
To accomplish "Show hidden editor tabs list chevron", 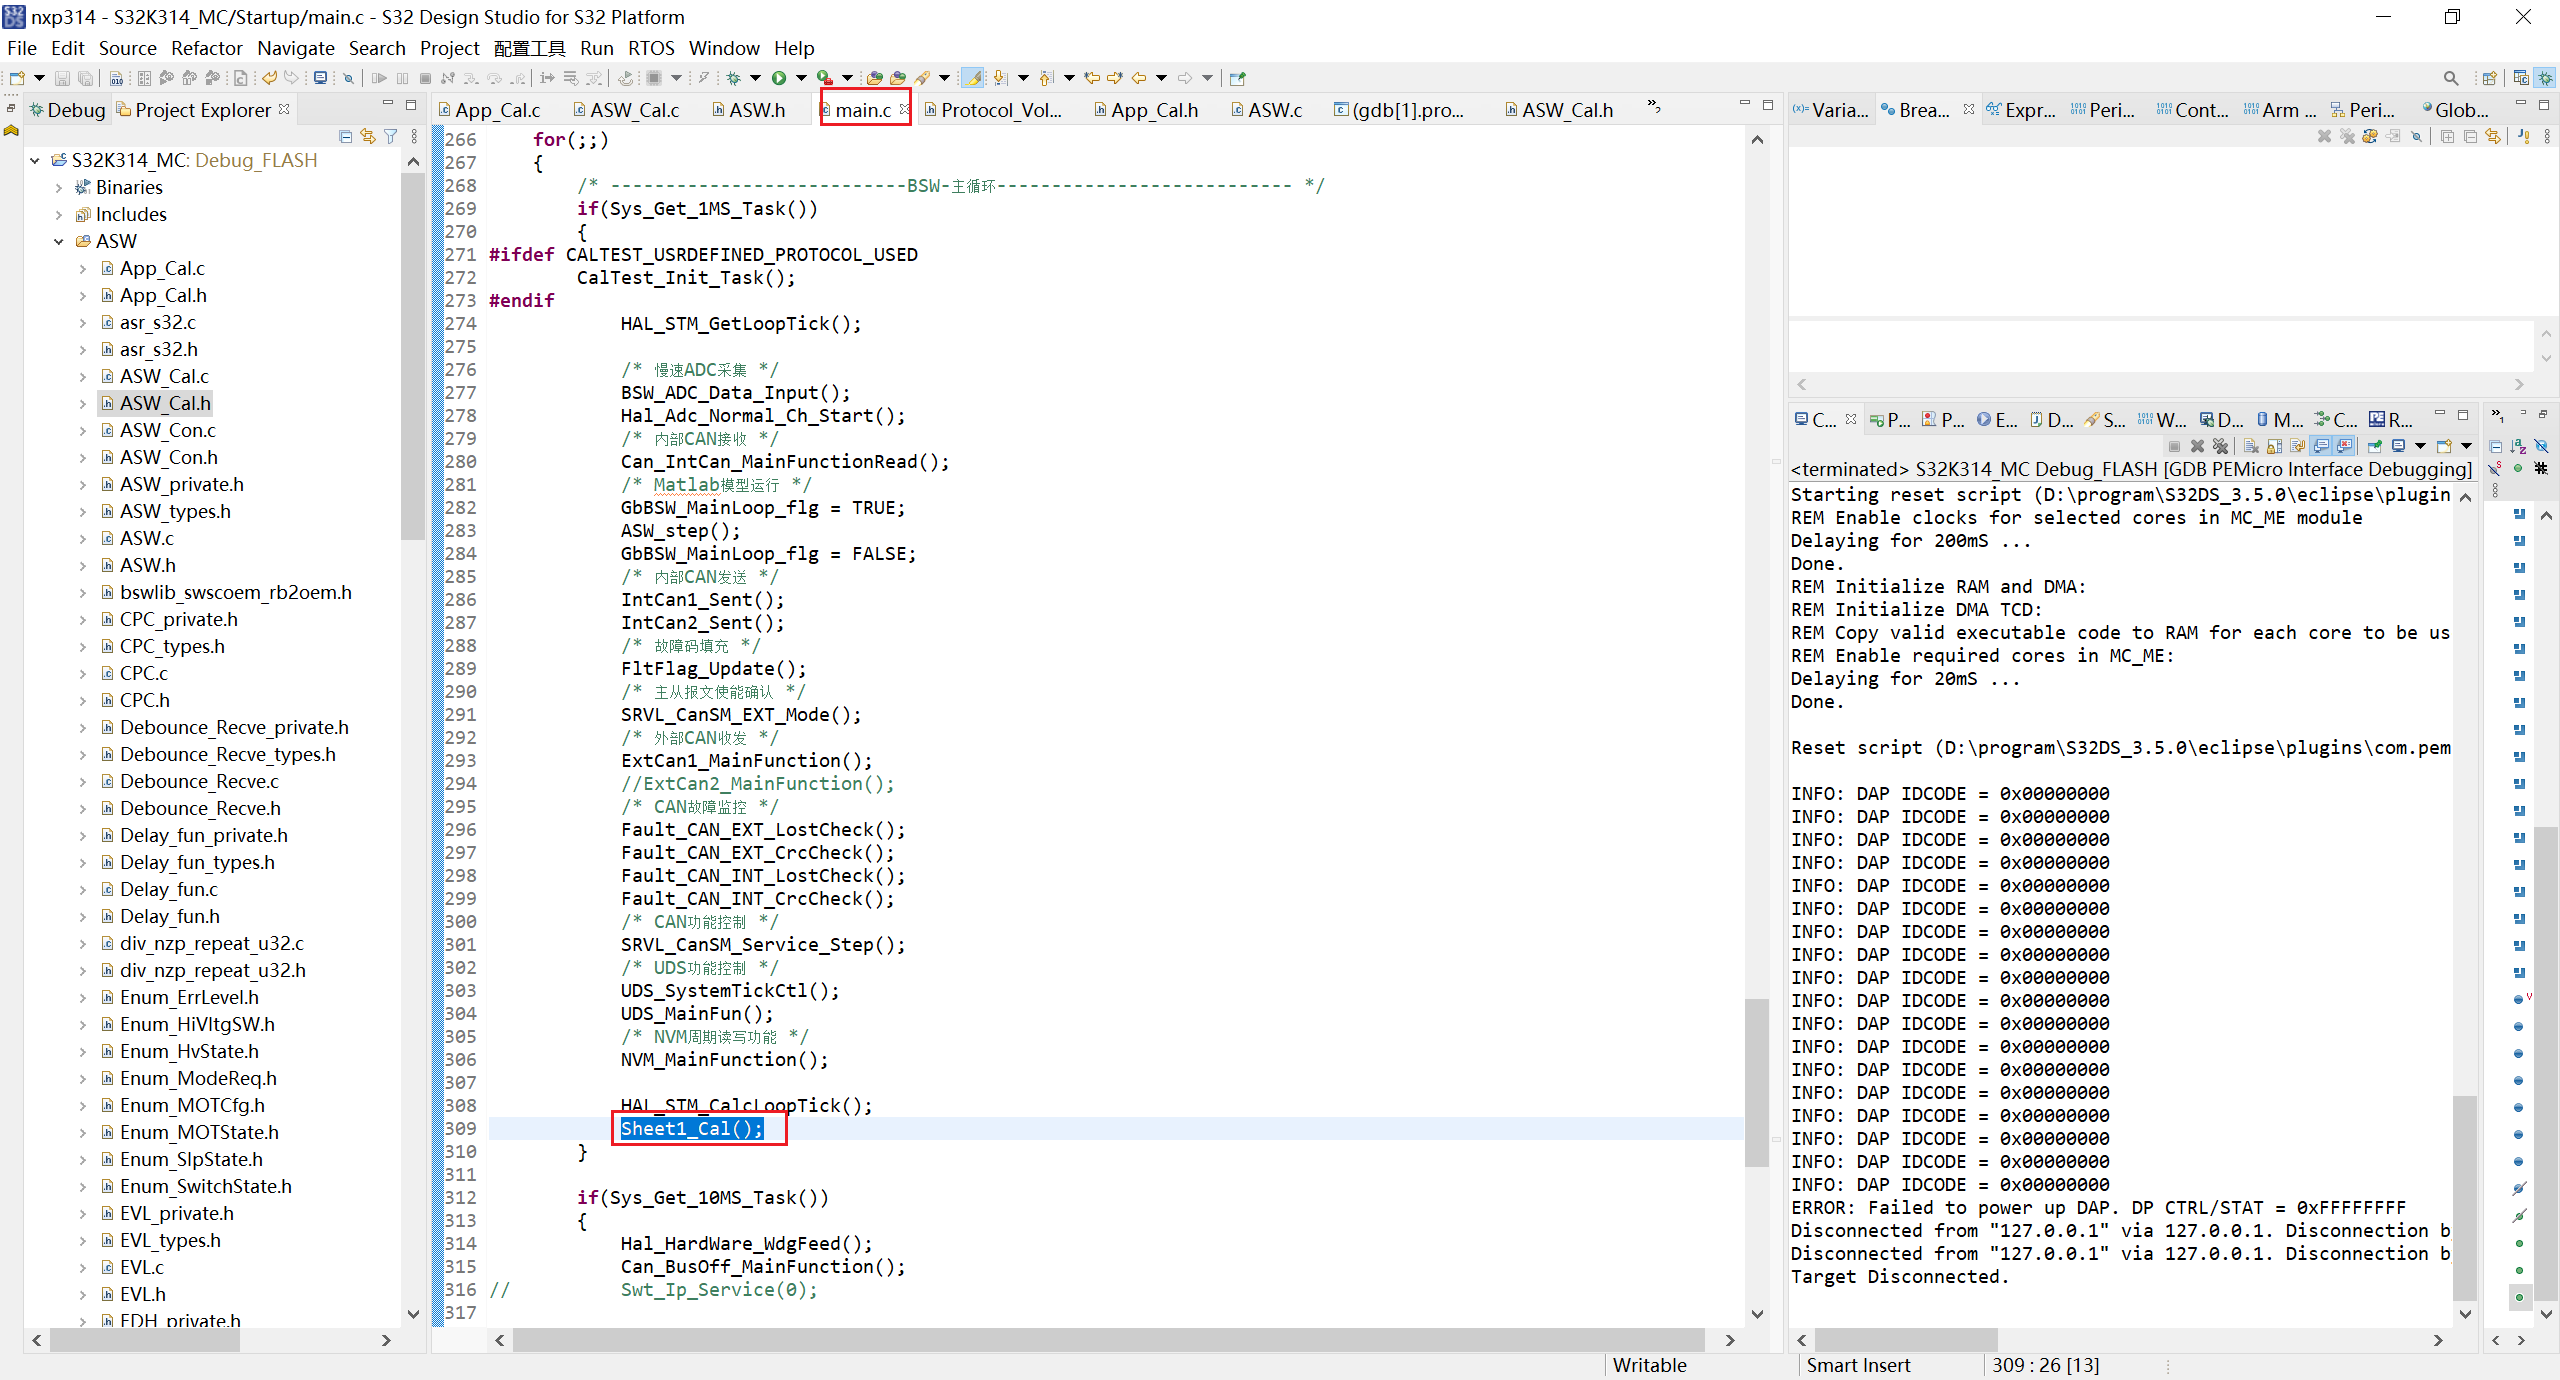I will click(1655, 106).
